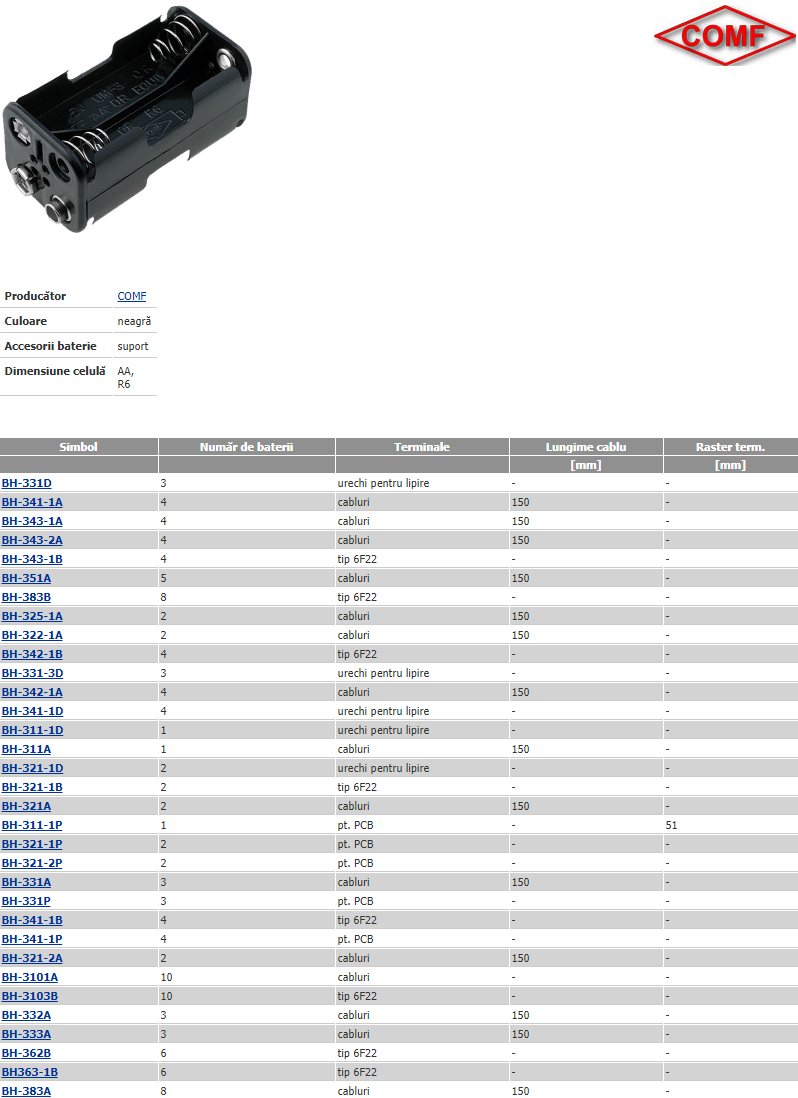Open product BH-341-1P
The height and width of the screenshot is (1098, 798).
(32, 939)
